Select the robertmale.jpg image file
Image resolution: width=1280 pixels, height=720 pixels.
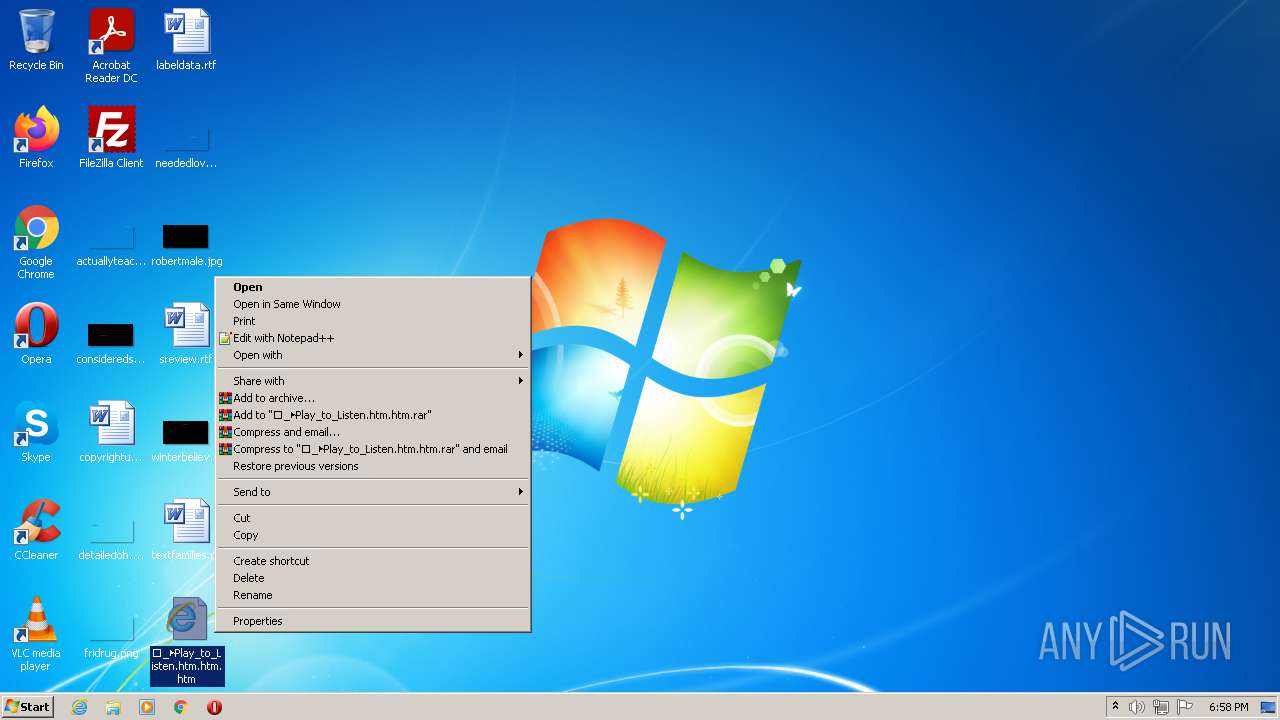(186, 246)
